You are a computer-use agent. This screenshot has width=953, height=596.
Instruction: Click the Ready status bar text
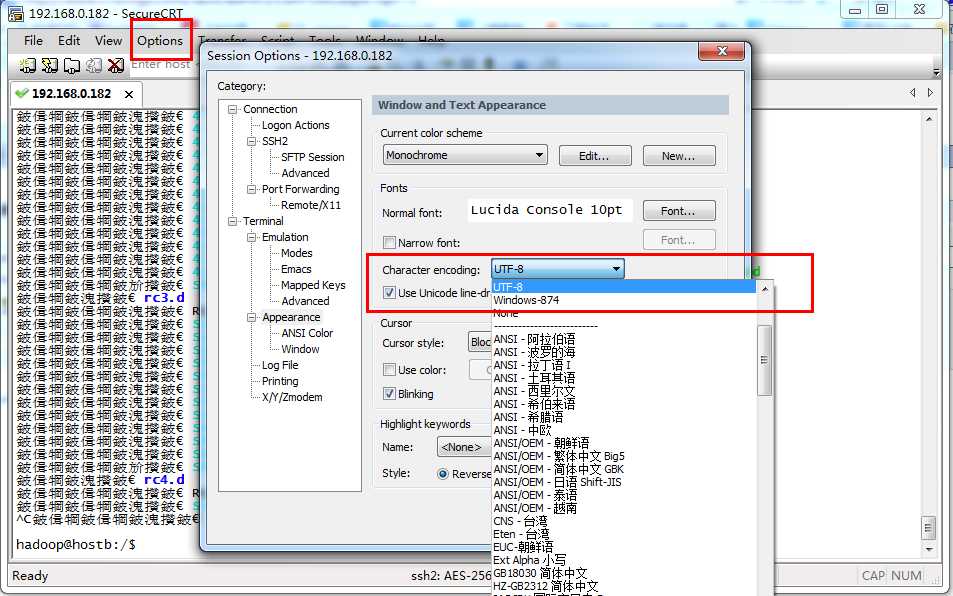pos(30,575)
